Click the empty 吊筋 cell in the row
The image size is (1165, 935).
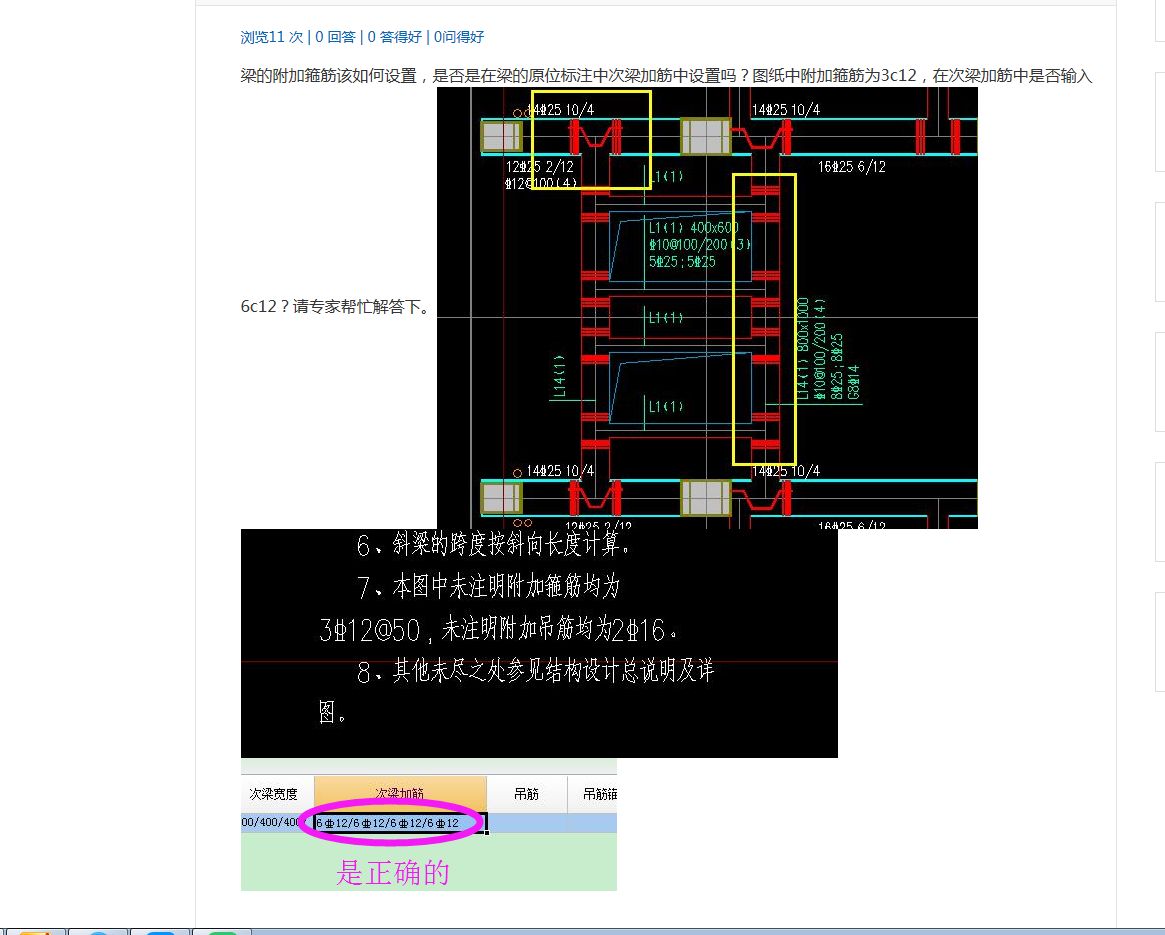[x=526, y=823]
